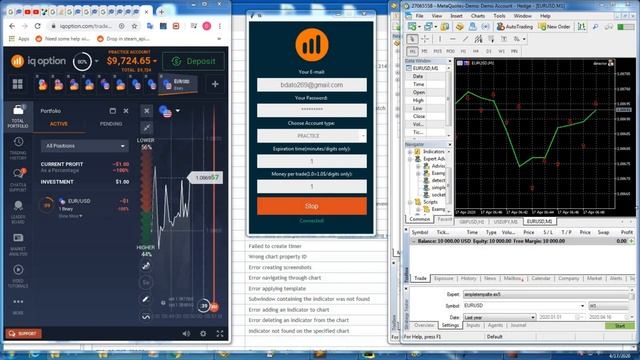Open Symbol EURUSD dropdown in Strategy Tester
Viewport: 640px width, 360px height.
click(524, 305)
